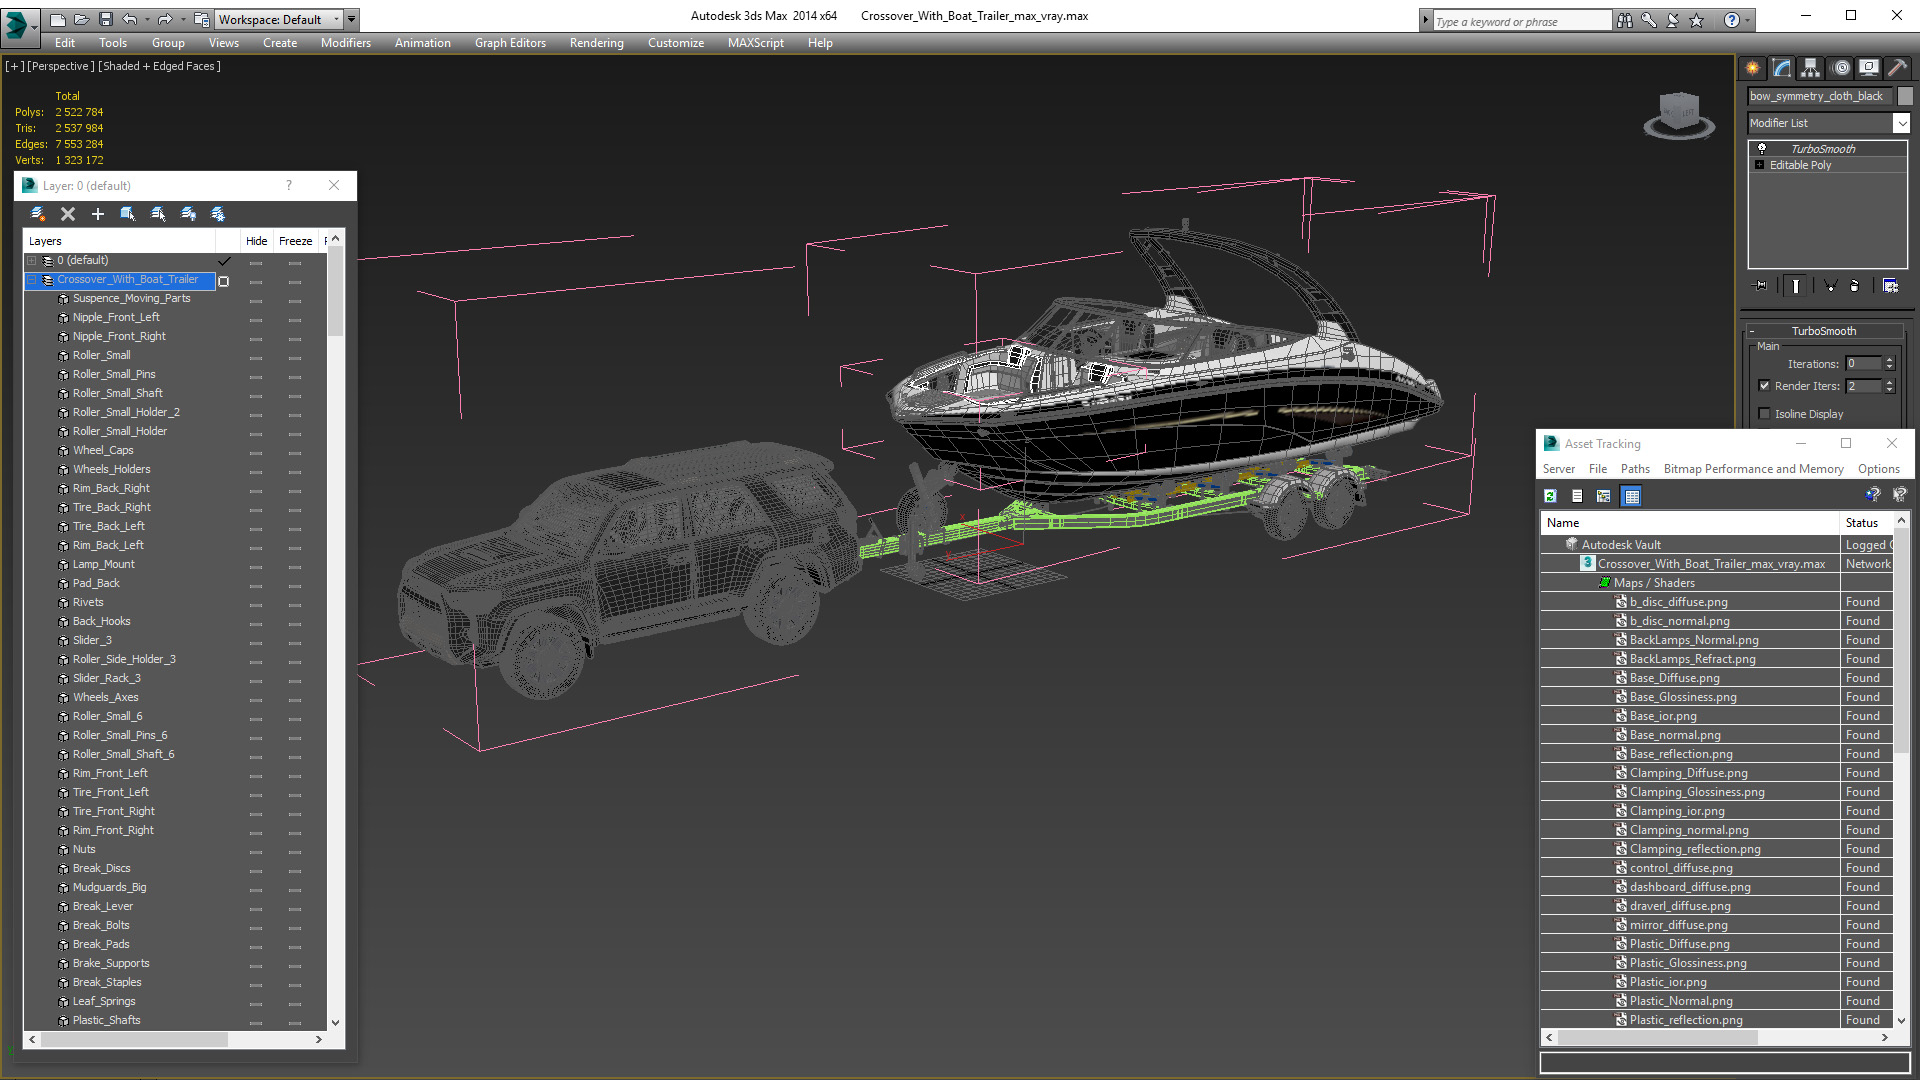Screen dimensions: 1920x1080
Task: Click the object color swatch beside object name
Action: tap(1905, 96)
